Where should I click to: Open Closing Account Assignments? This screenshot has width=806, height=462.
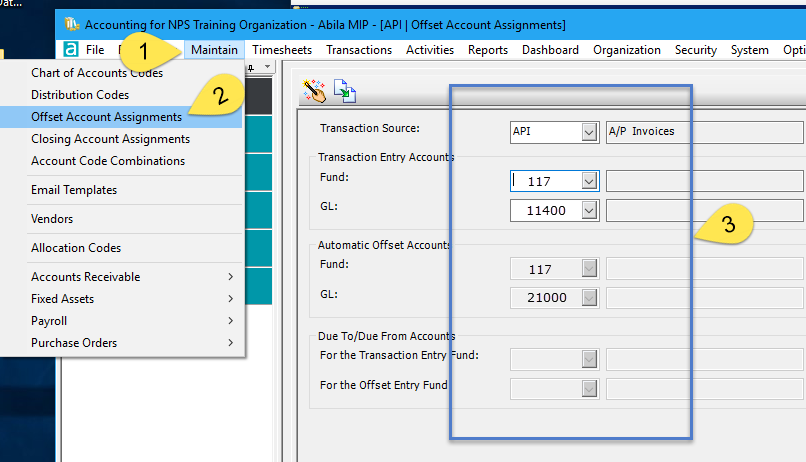(x=110, y=139)
